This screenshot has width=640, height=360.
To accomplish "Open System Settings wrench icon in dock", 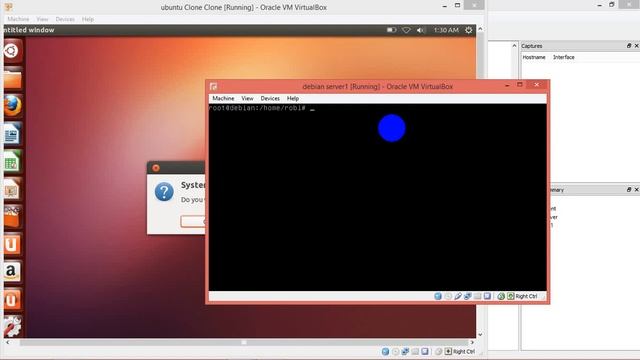I will pyautogui.click(x=12, y=327).
